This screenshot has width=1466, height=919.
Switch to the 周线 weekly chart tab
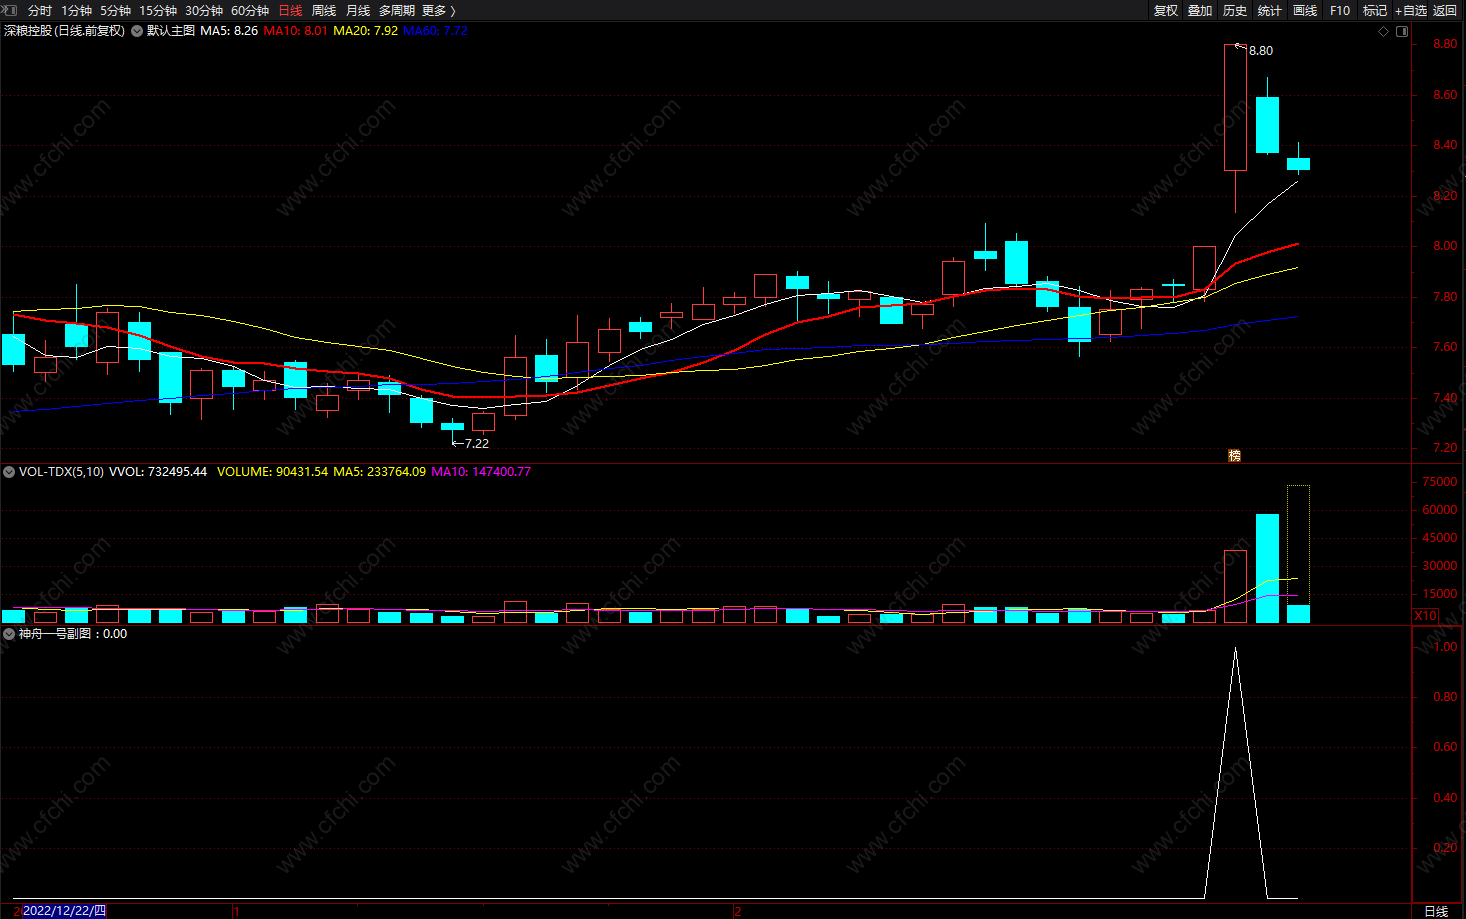[324, 10]
